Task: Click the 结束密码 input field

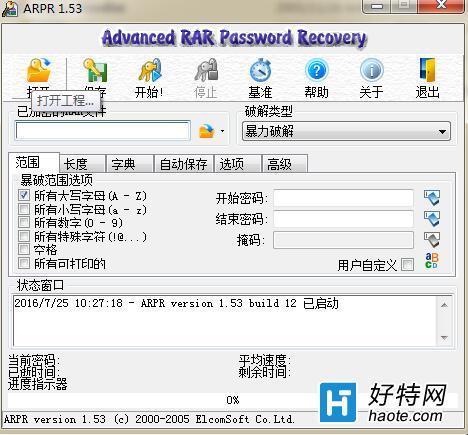Action: click(x=344, y=219)
